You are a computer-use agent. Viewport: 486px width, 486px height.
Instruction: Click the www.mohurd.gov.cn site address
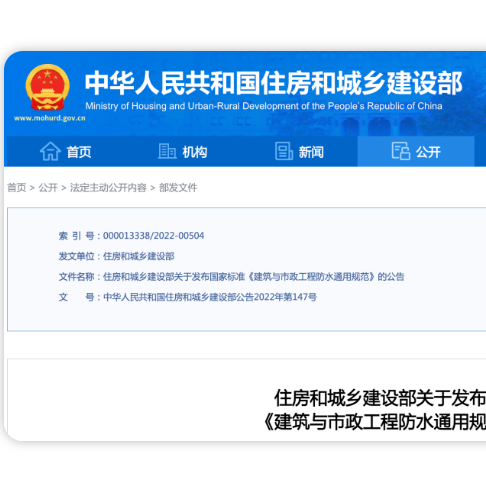[x=50, y=118]
